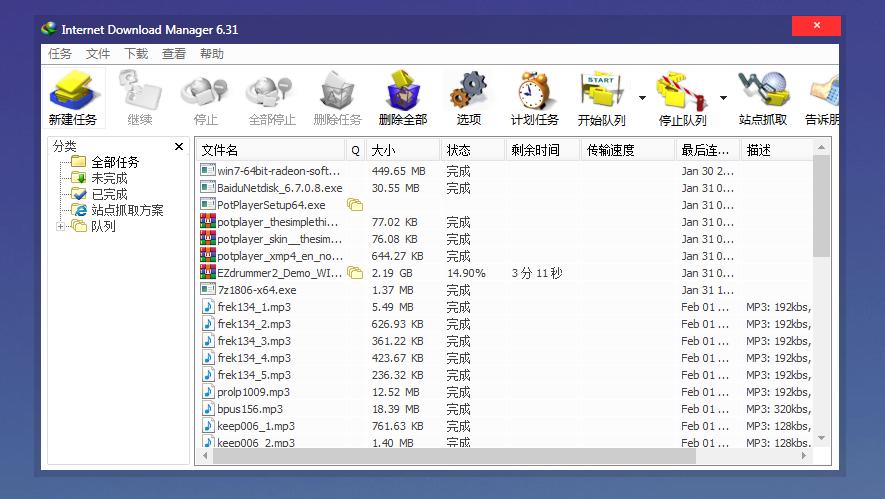The height and width of the screenshot is (499, 885).
Task: Click horizontal scrollbar right arrow
Action: [804, 456]
